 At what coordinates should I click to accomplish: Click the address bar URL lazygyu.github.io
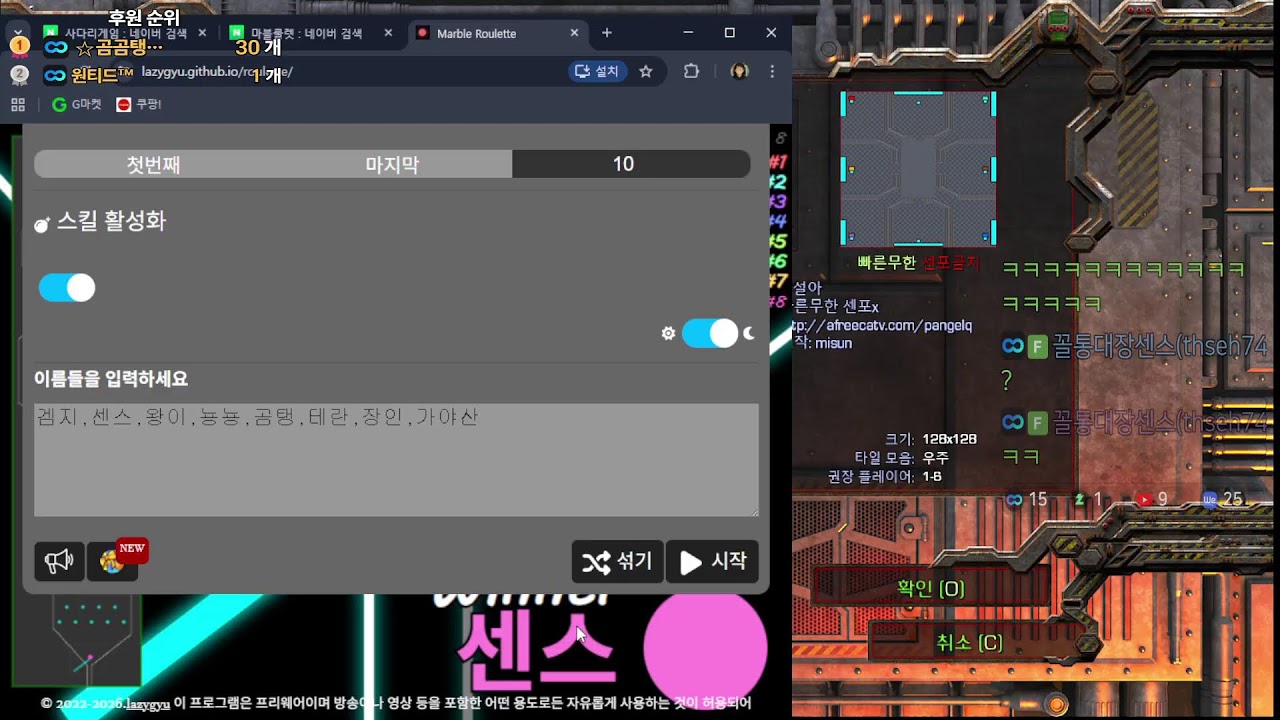[215, 72]
